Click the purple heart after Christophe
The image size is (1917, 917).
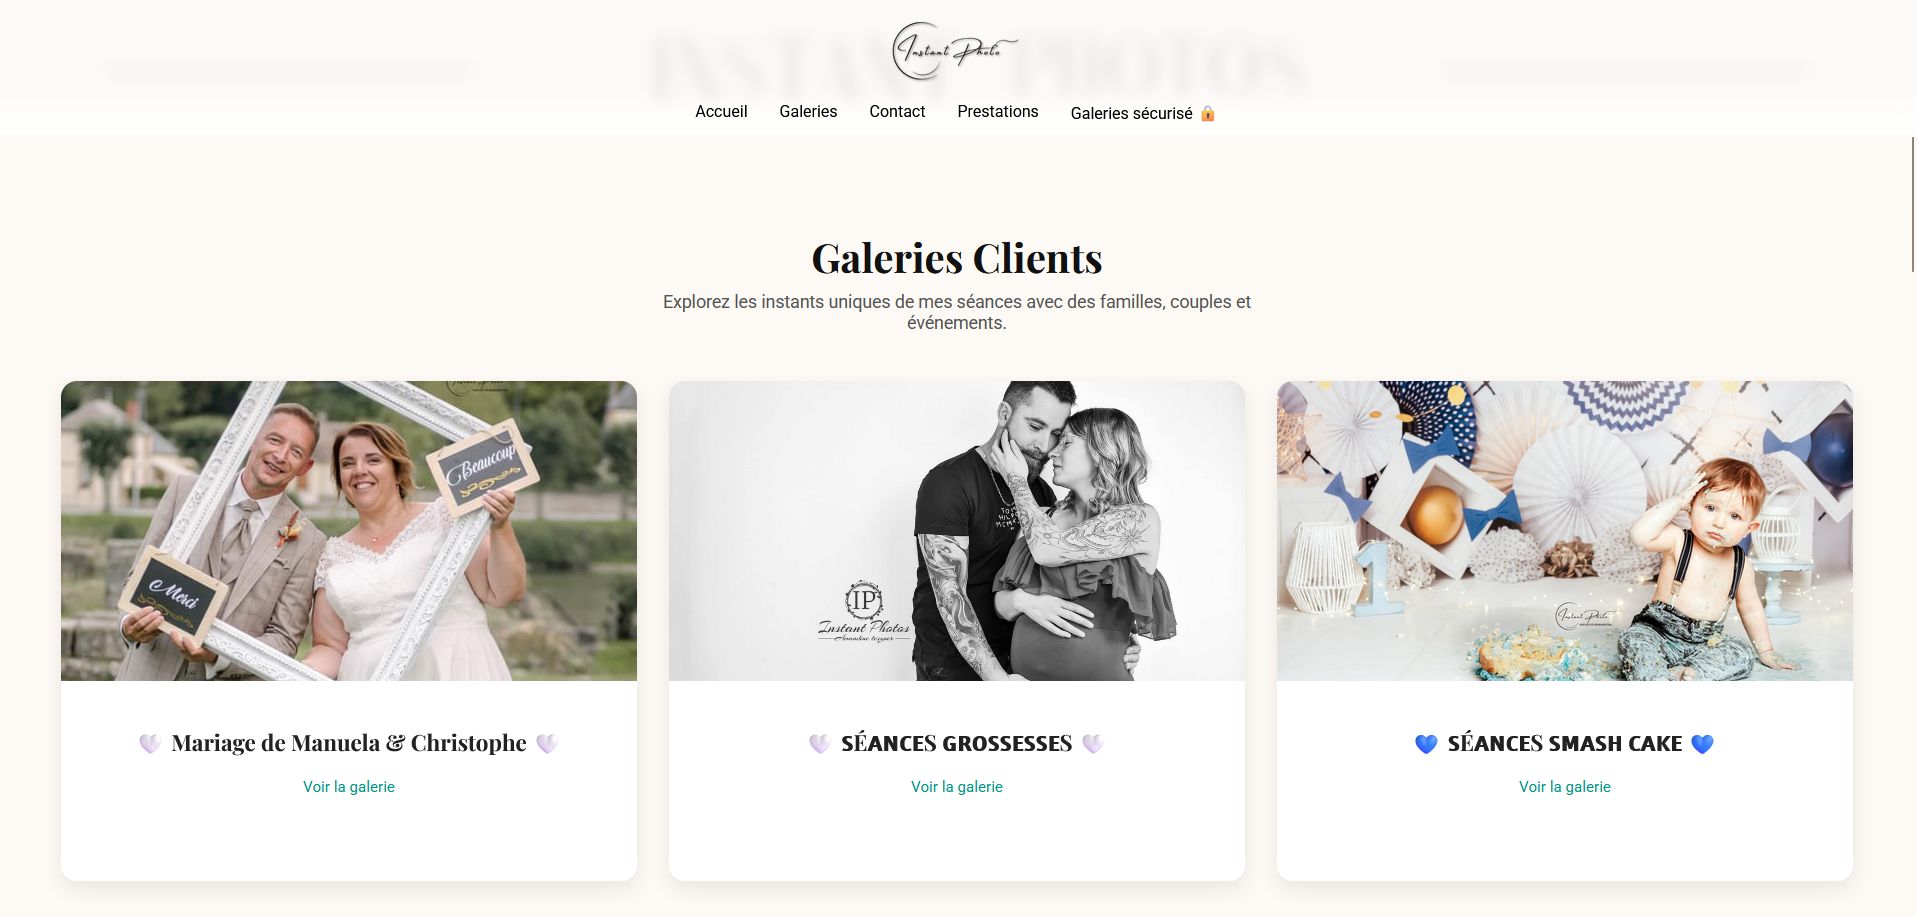point(547,743)
